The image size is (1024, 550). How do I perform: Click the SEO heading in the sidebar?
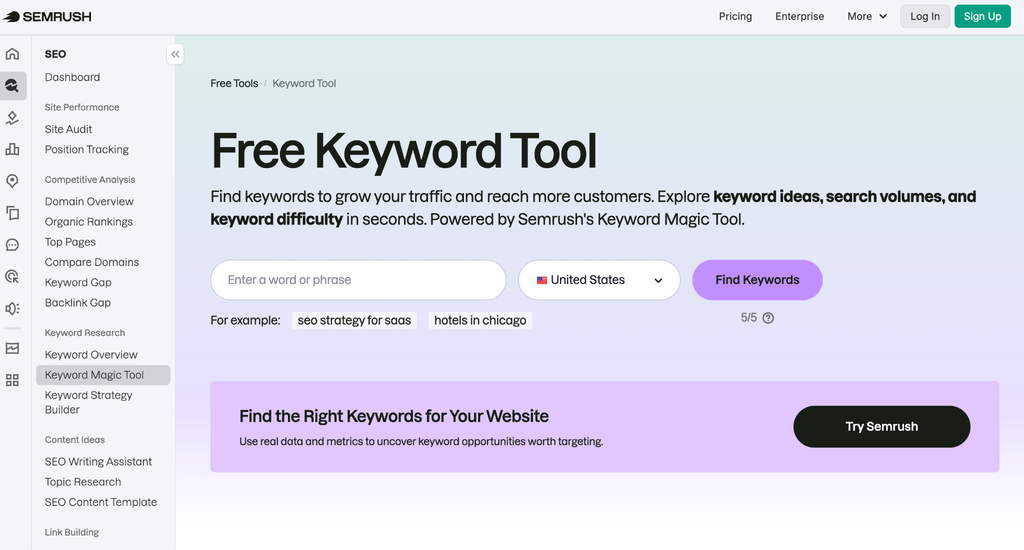56,54
